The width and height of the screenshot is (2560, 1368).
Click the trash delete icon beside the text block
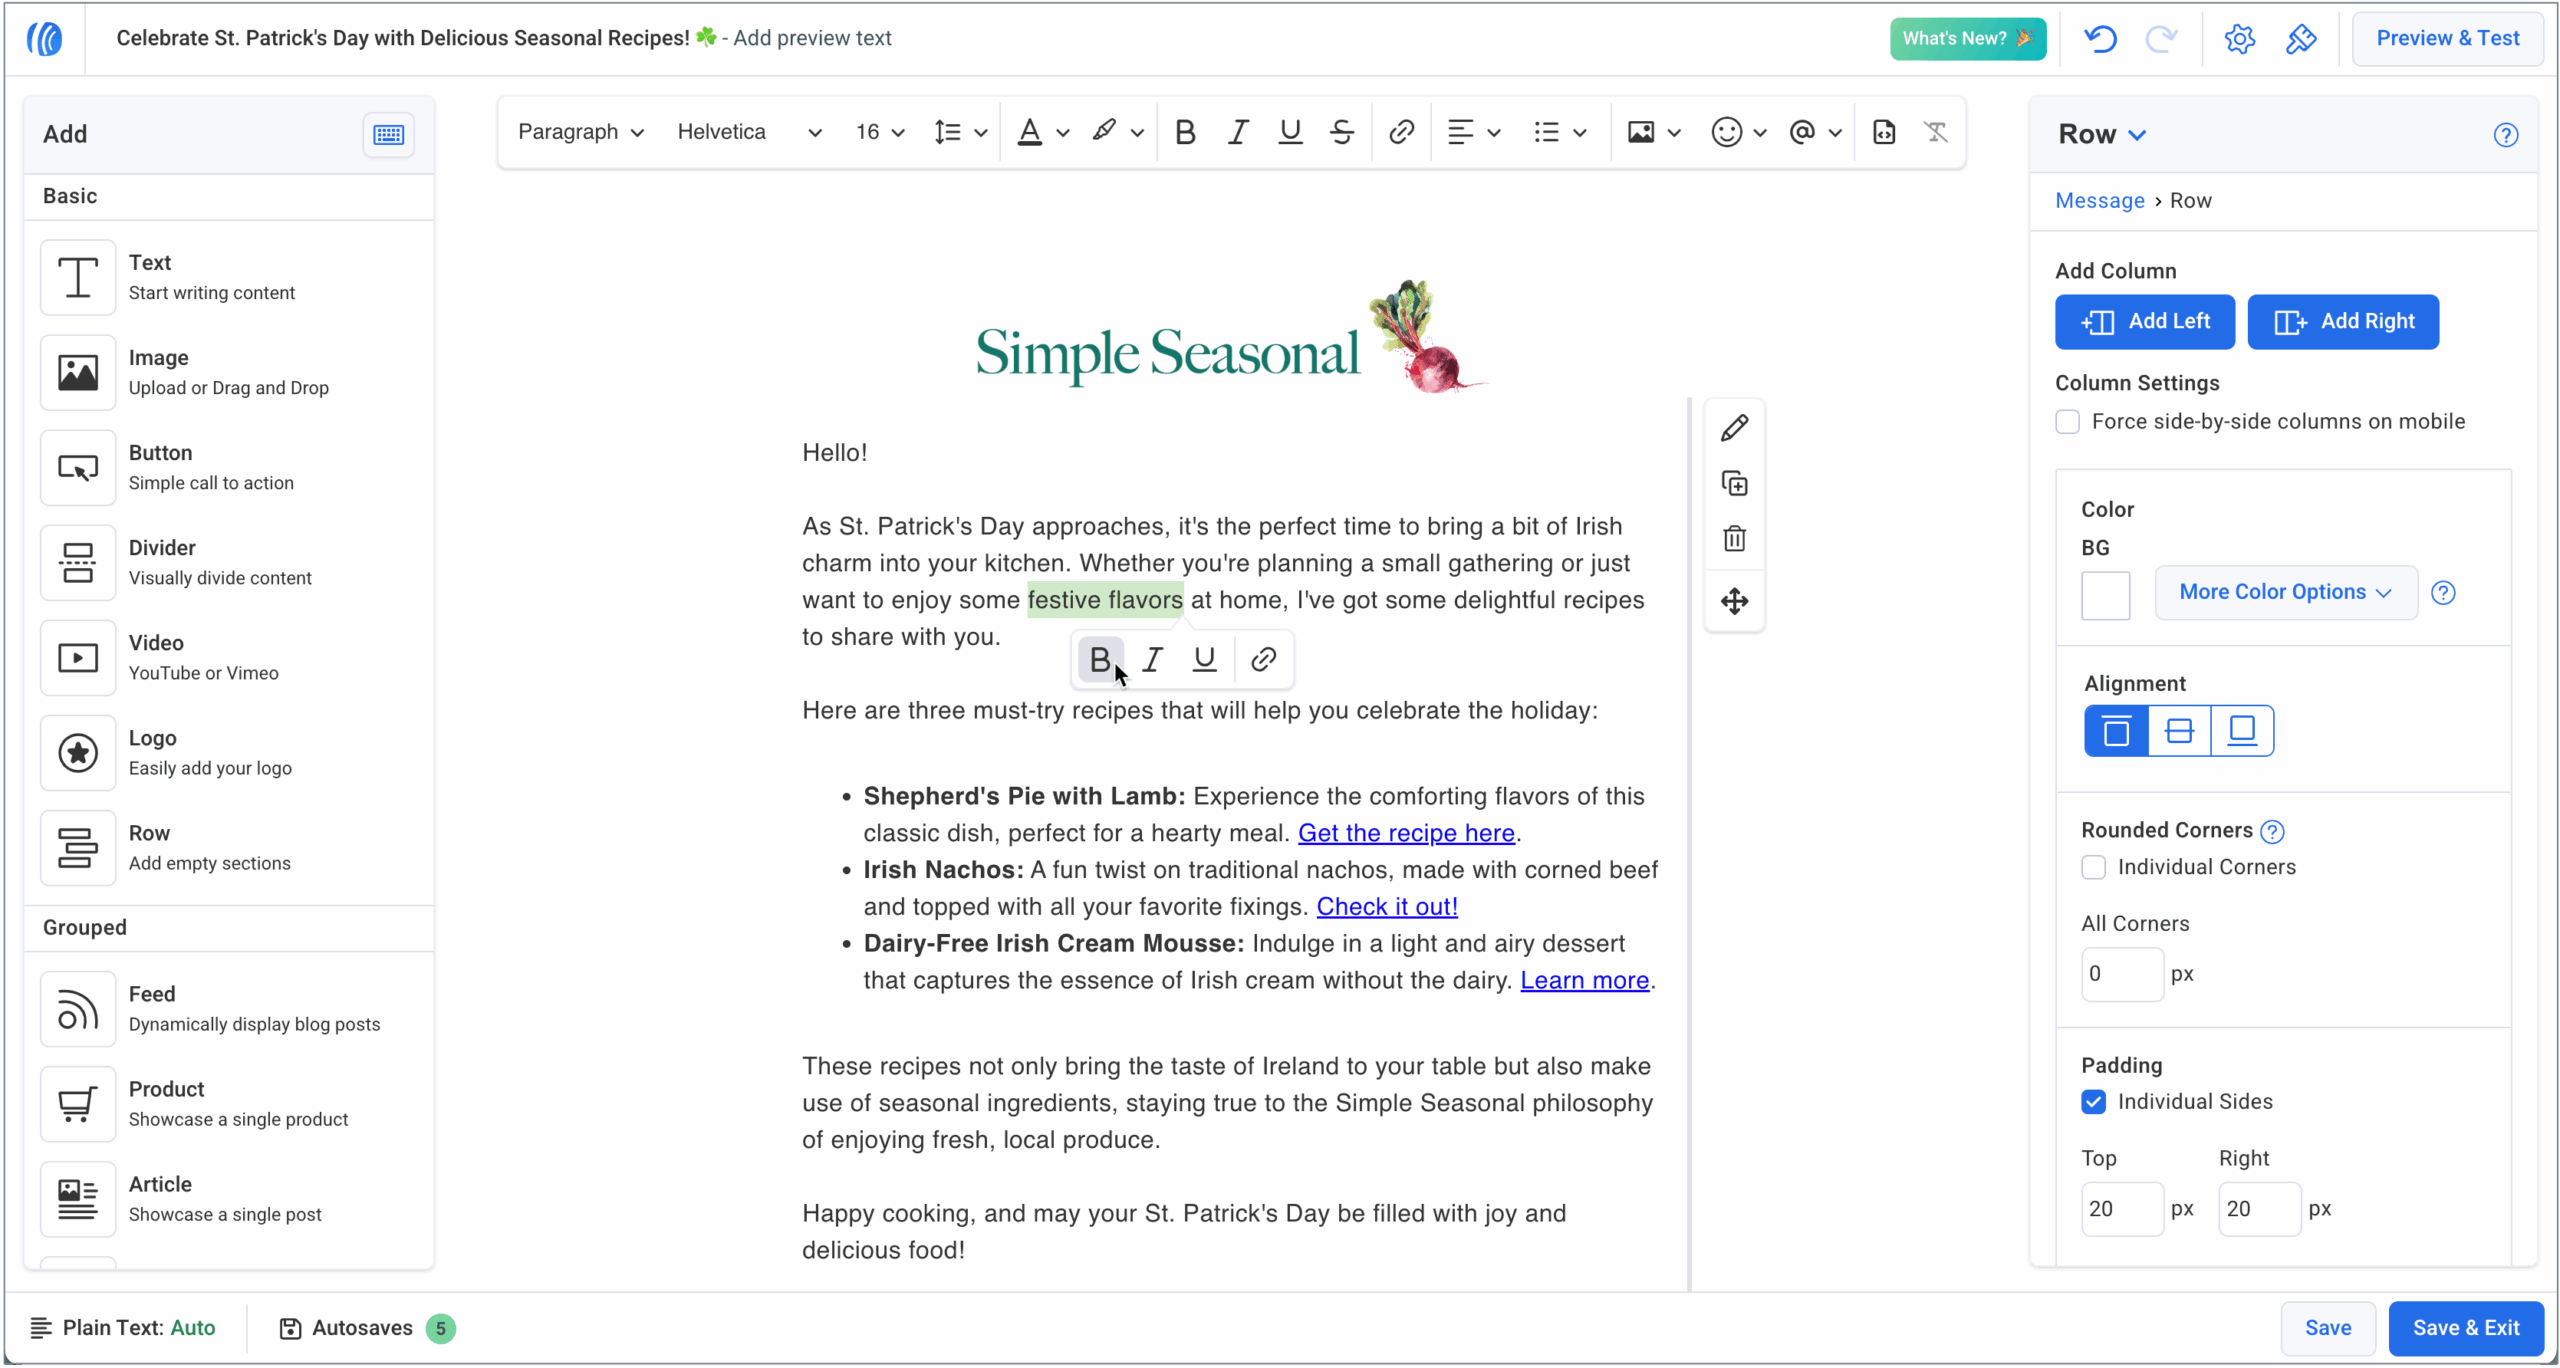[x=1734, y=539]
